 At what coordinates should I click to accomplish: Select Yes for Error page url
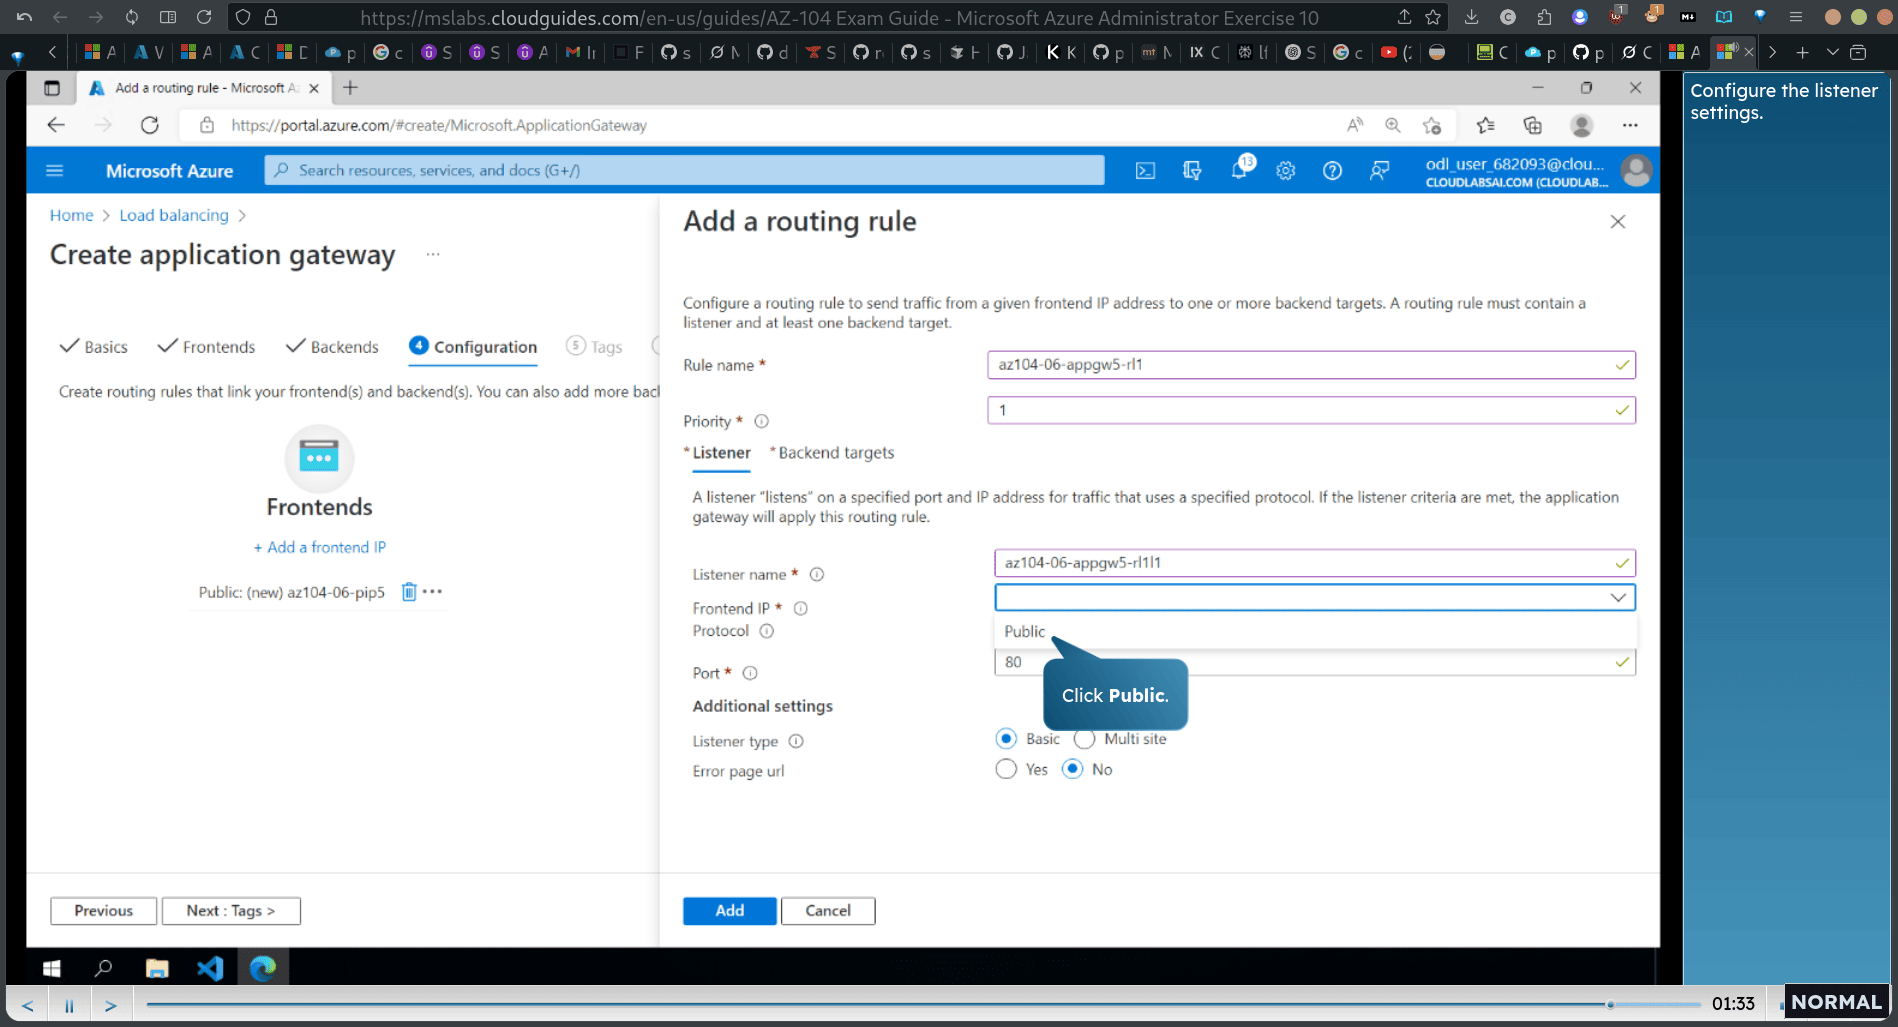1006,769
